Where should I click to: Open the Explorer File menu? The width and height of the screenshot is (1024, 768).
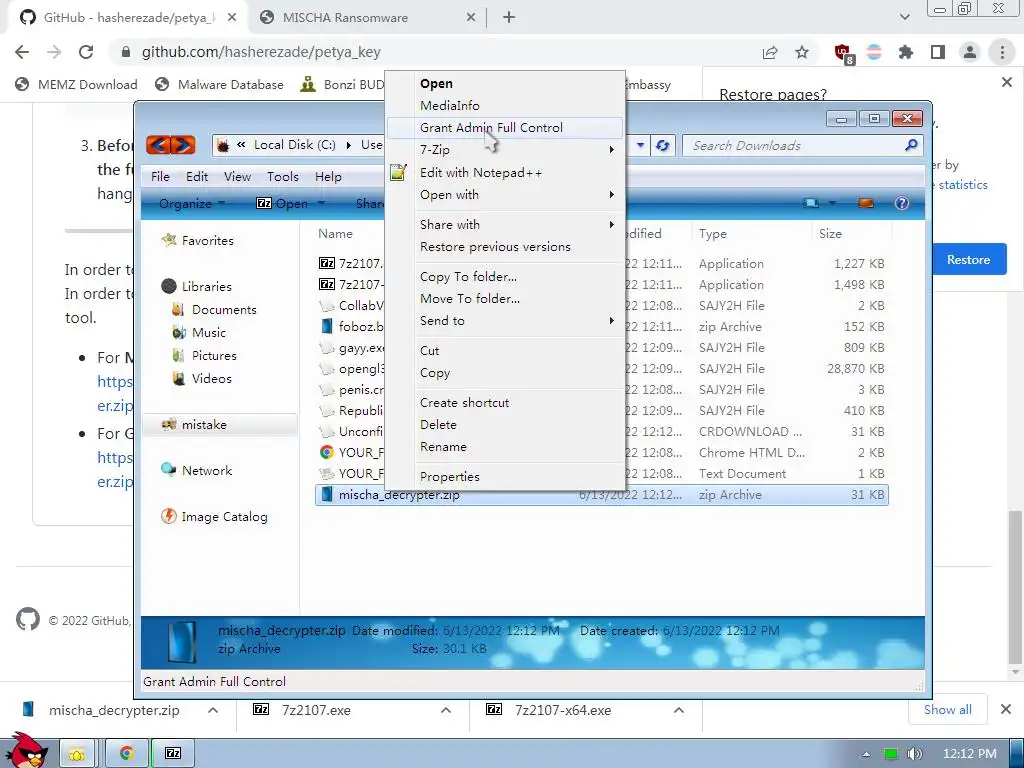tap(160, 177)
